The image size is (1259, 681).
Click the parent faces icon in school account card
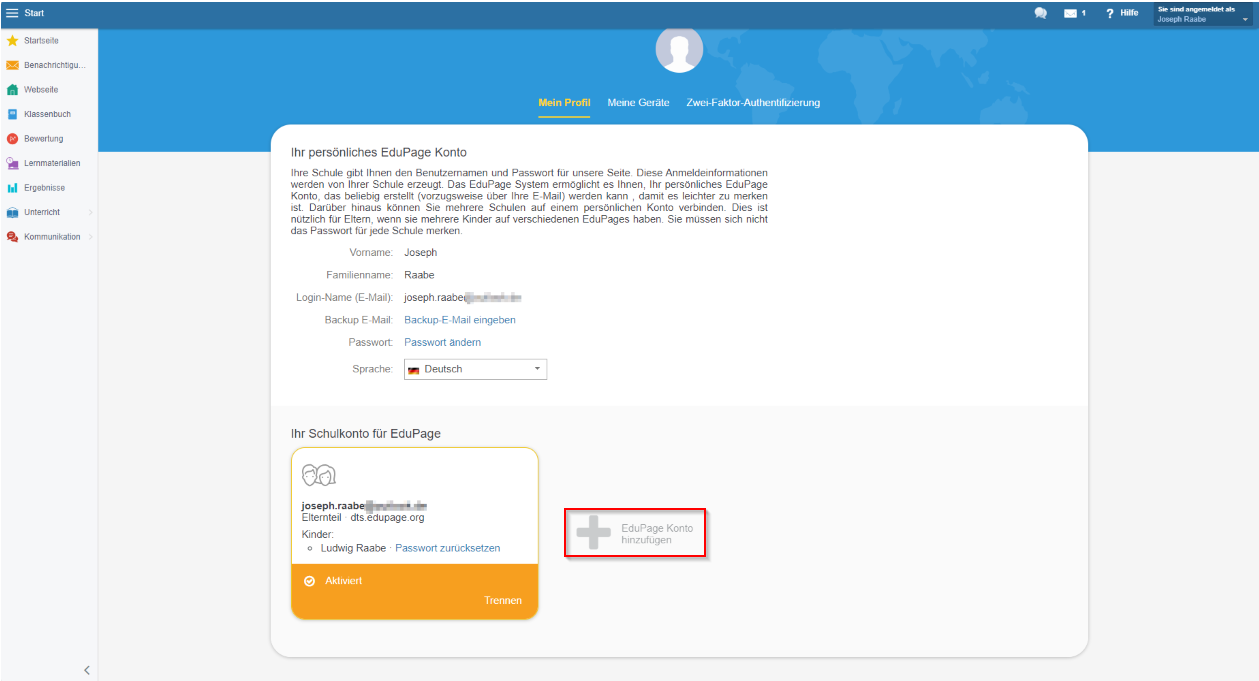[x=319, y=475]
